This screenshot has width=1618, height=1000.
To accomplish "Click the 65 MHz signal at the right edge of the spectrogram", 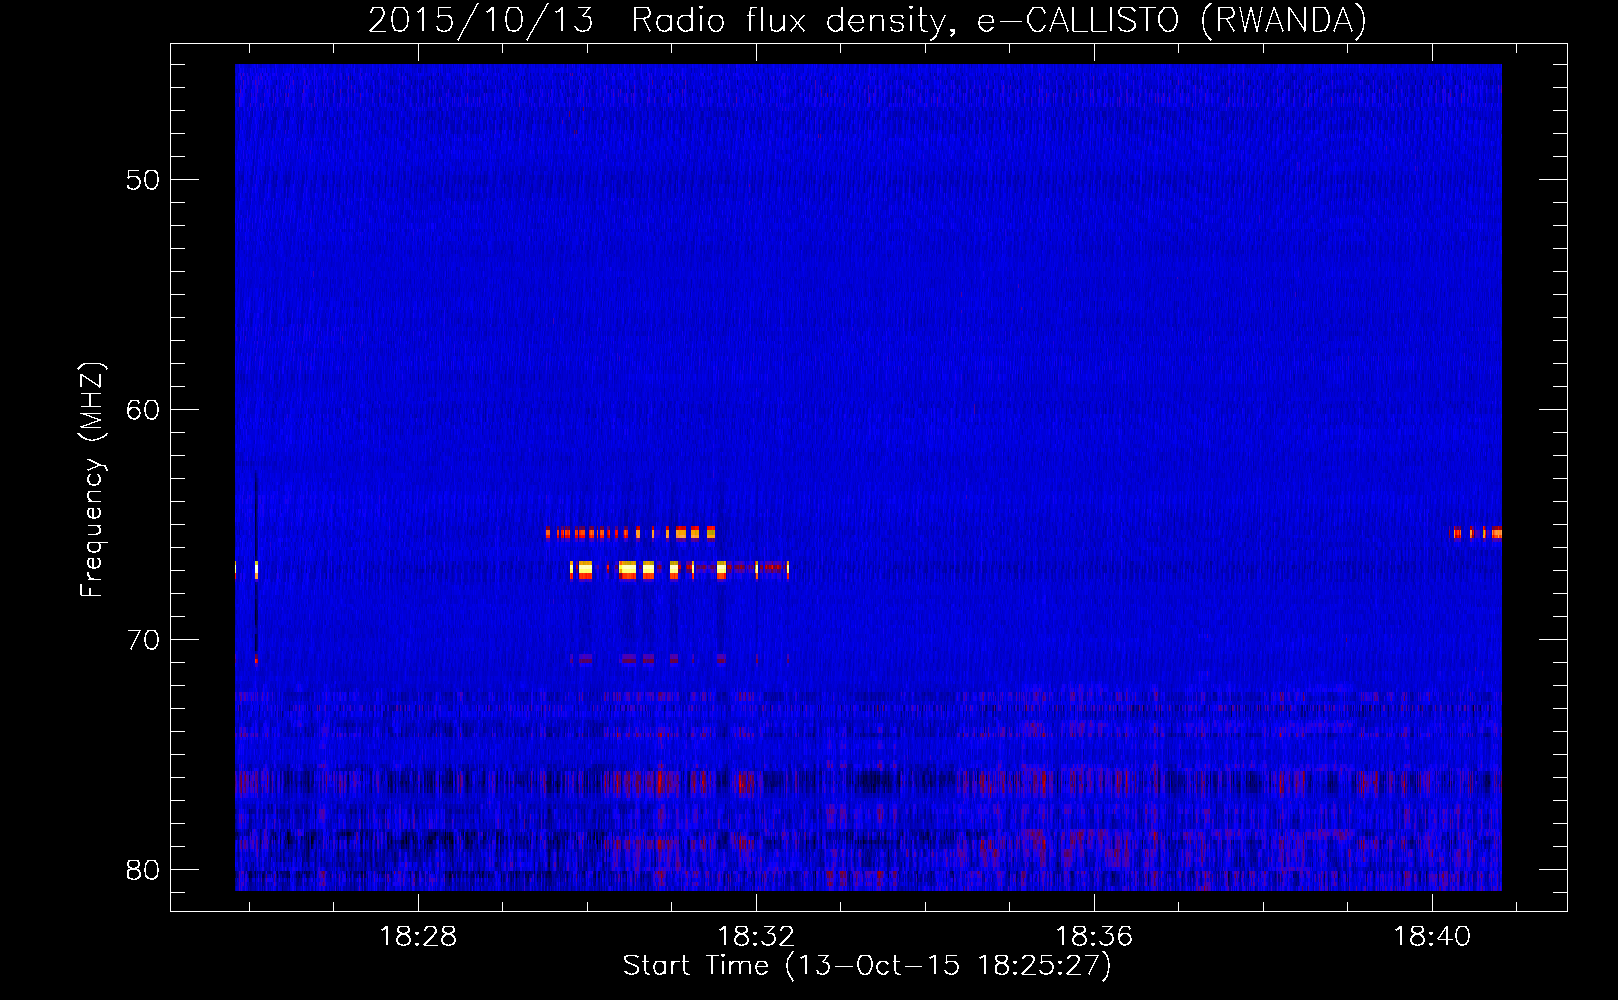I will coord(1477,533).
